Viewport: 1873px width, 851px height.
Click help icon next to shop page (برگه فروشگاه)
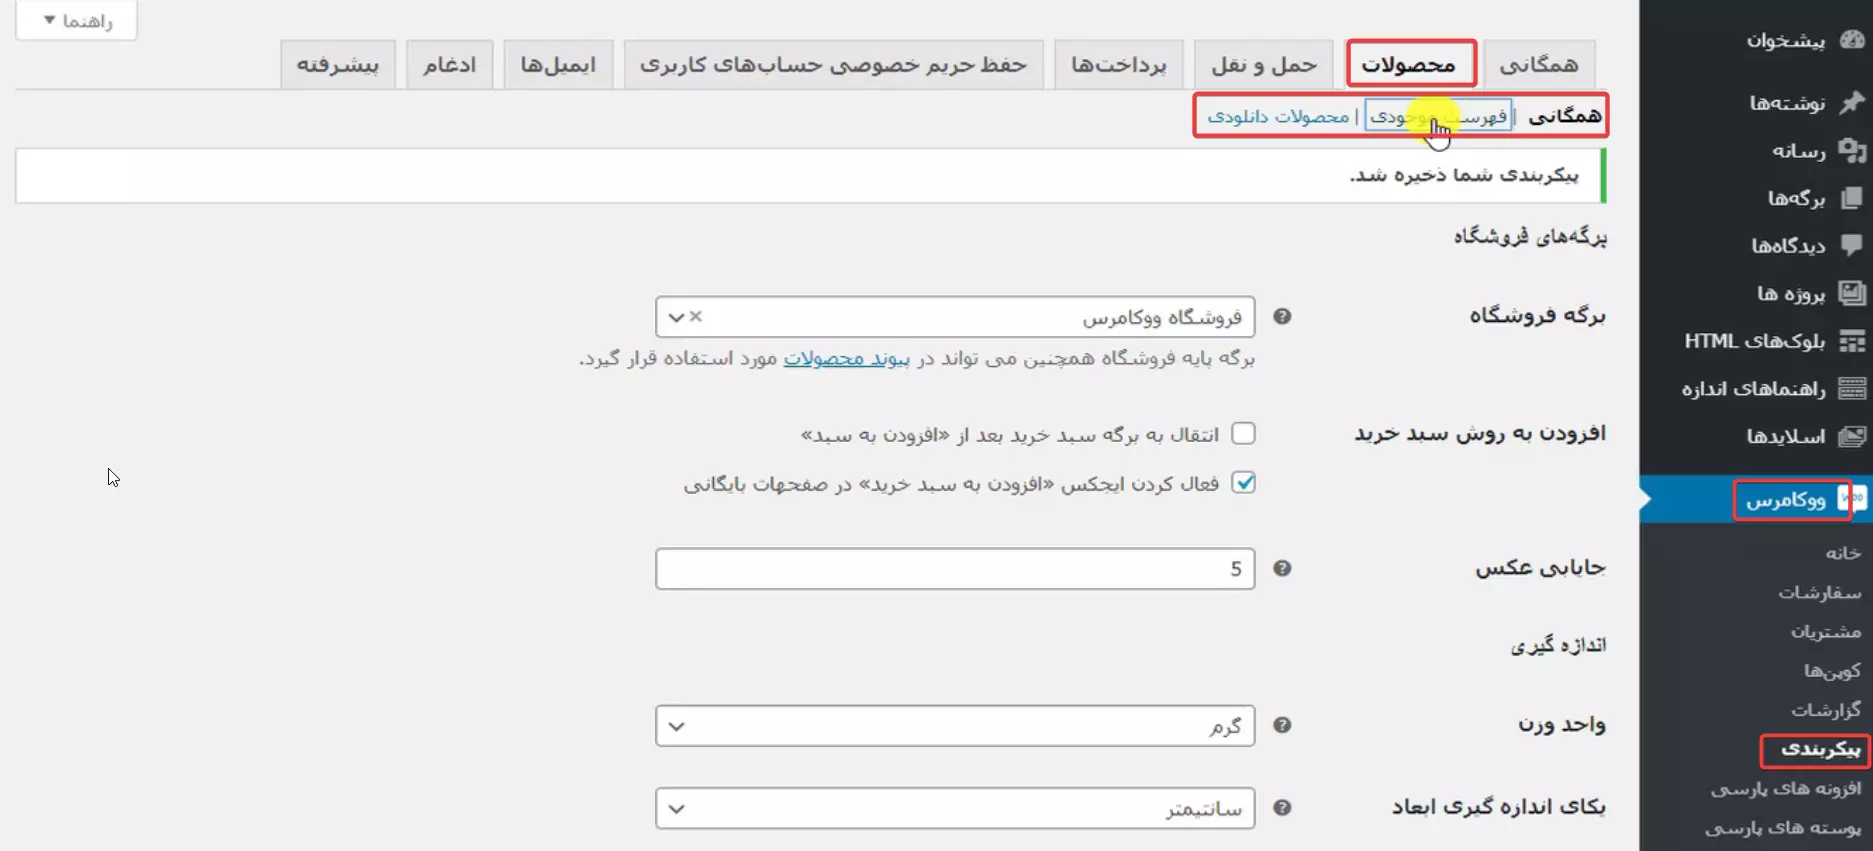(1282, 316)
